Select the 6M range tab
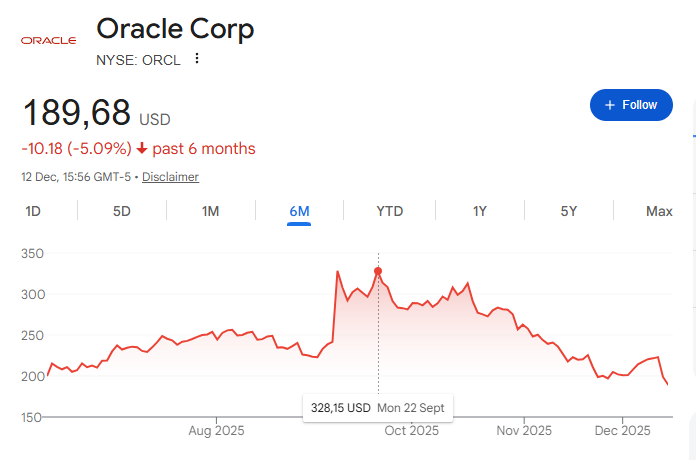The image size is (696, 460). point(299,211)
